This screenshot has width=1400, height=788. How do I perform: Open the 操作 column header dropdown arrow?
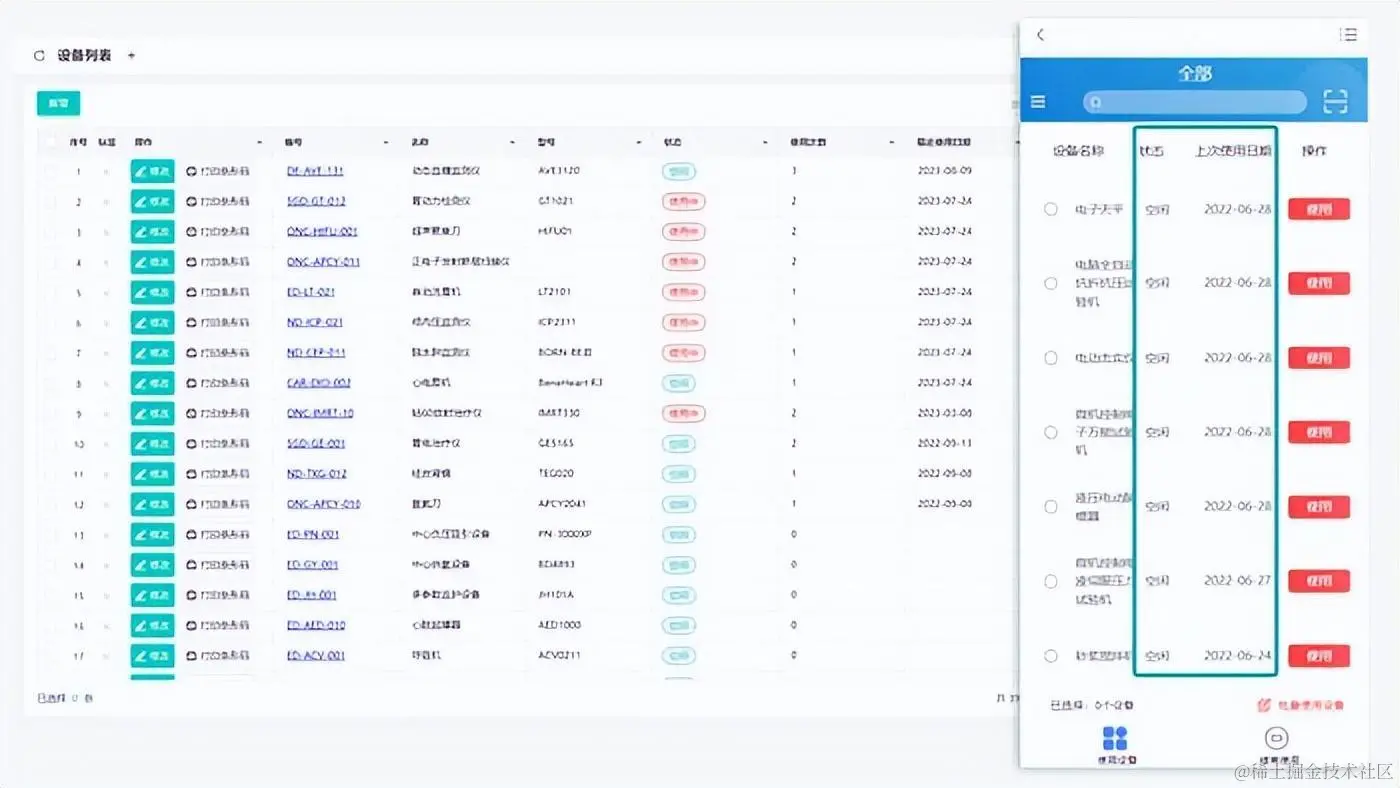coord(260,143)
